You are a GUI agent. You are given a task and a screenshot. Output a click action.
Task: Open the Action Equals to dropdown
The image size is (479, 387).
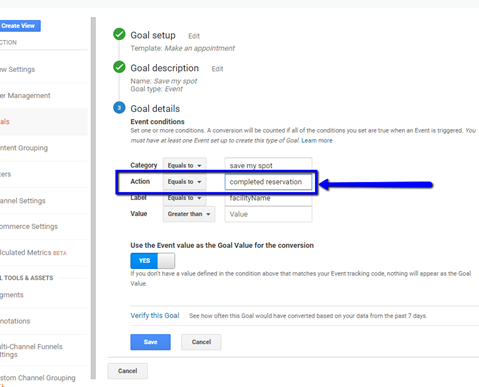(x=184, y=182)
